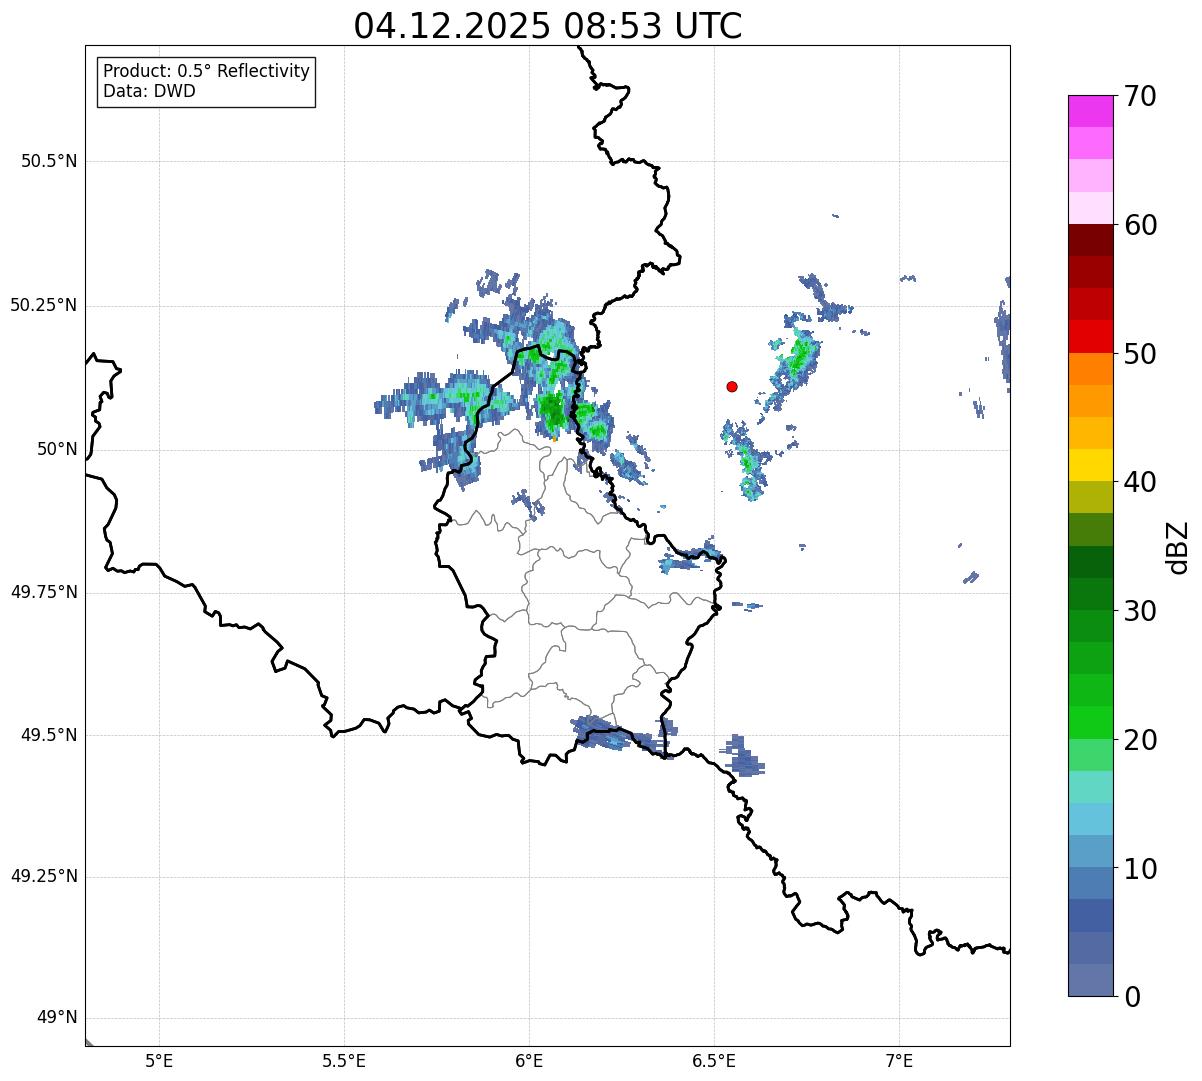Click the yellow colorbar swatch at 40 dBZ
This screenshot has height=1081, width=1202.
pos(1091,465)
